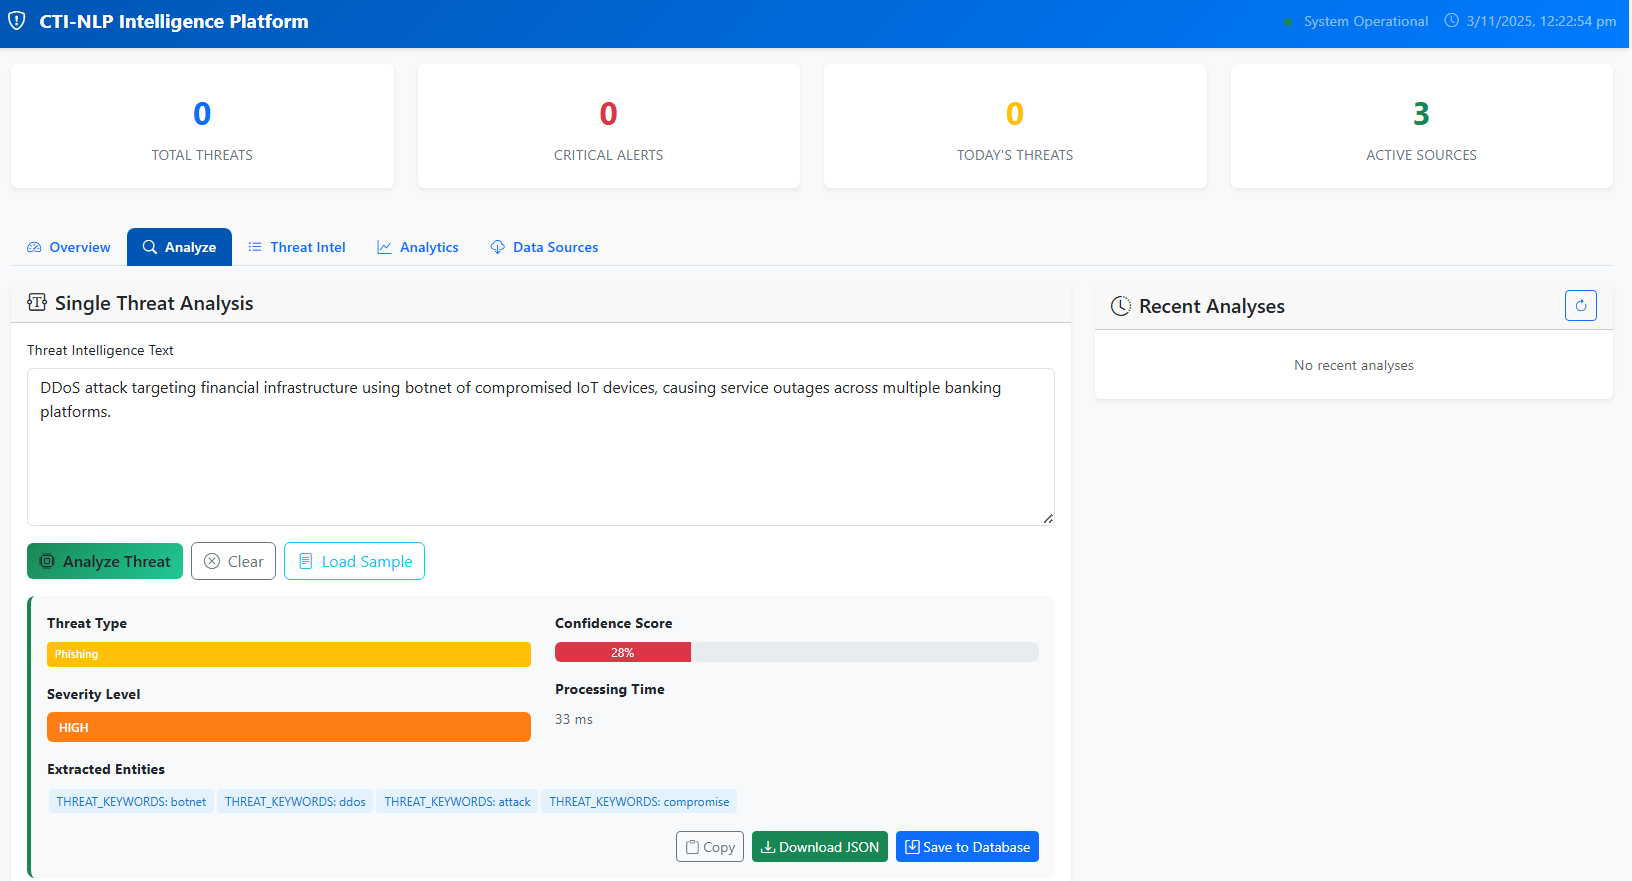Click the 'System Operational' status text
This screenshot has height=881, width=1632.
click(1366, 21)
